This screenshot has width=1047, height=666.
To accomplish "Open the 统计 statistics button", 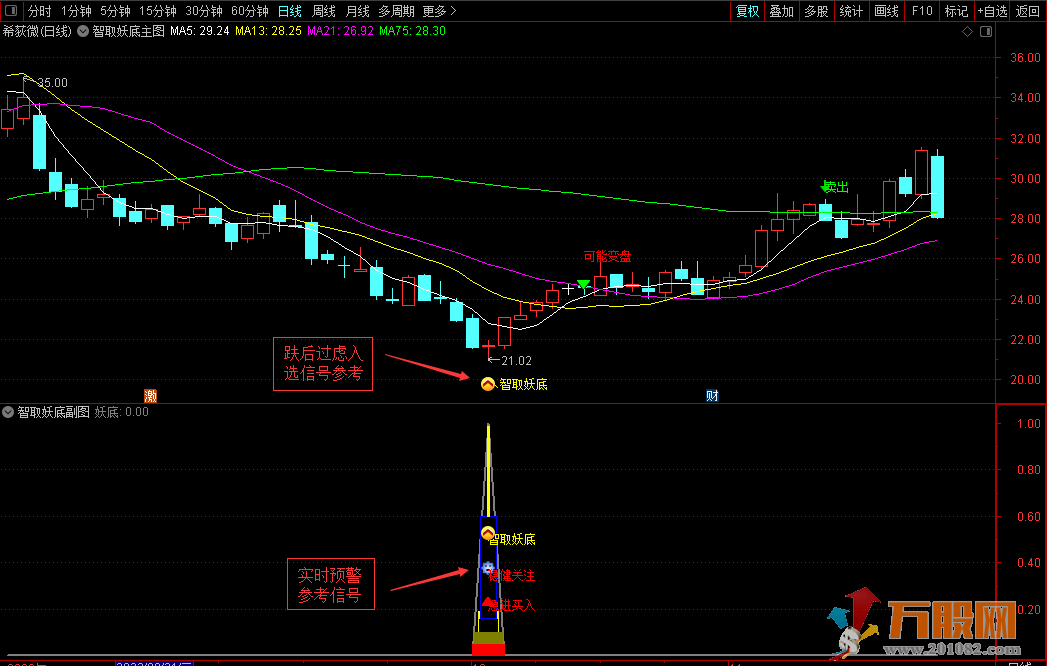I will (x=851, y=11).
